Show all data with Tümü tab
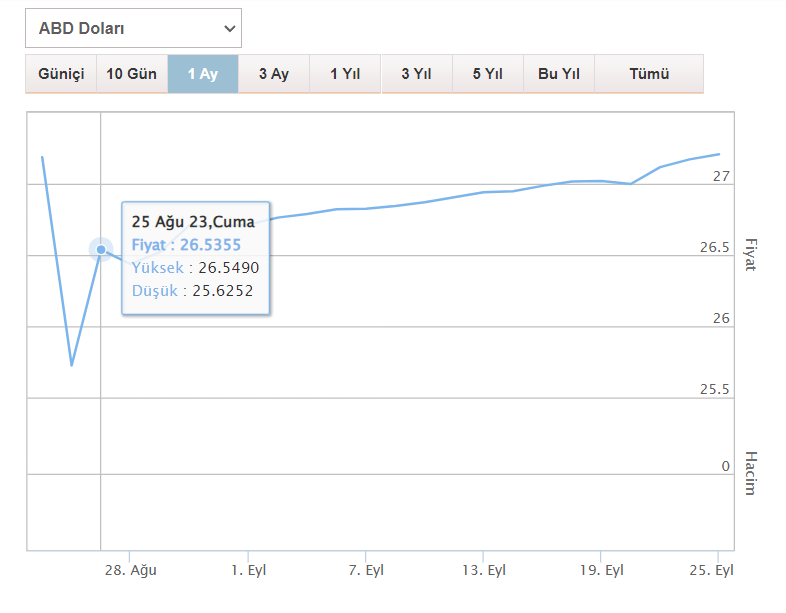 [649, 74]
